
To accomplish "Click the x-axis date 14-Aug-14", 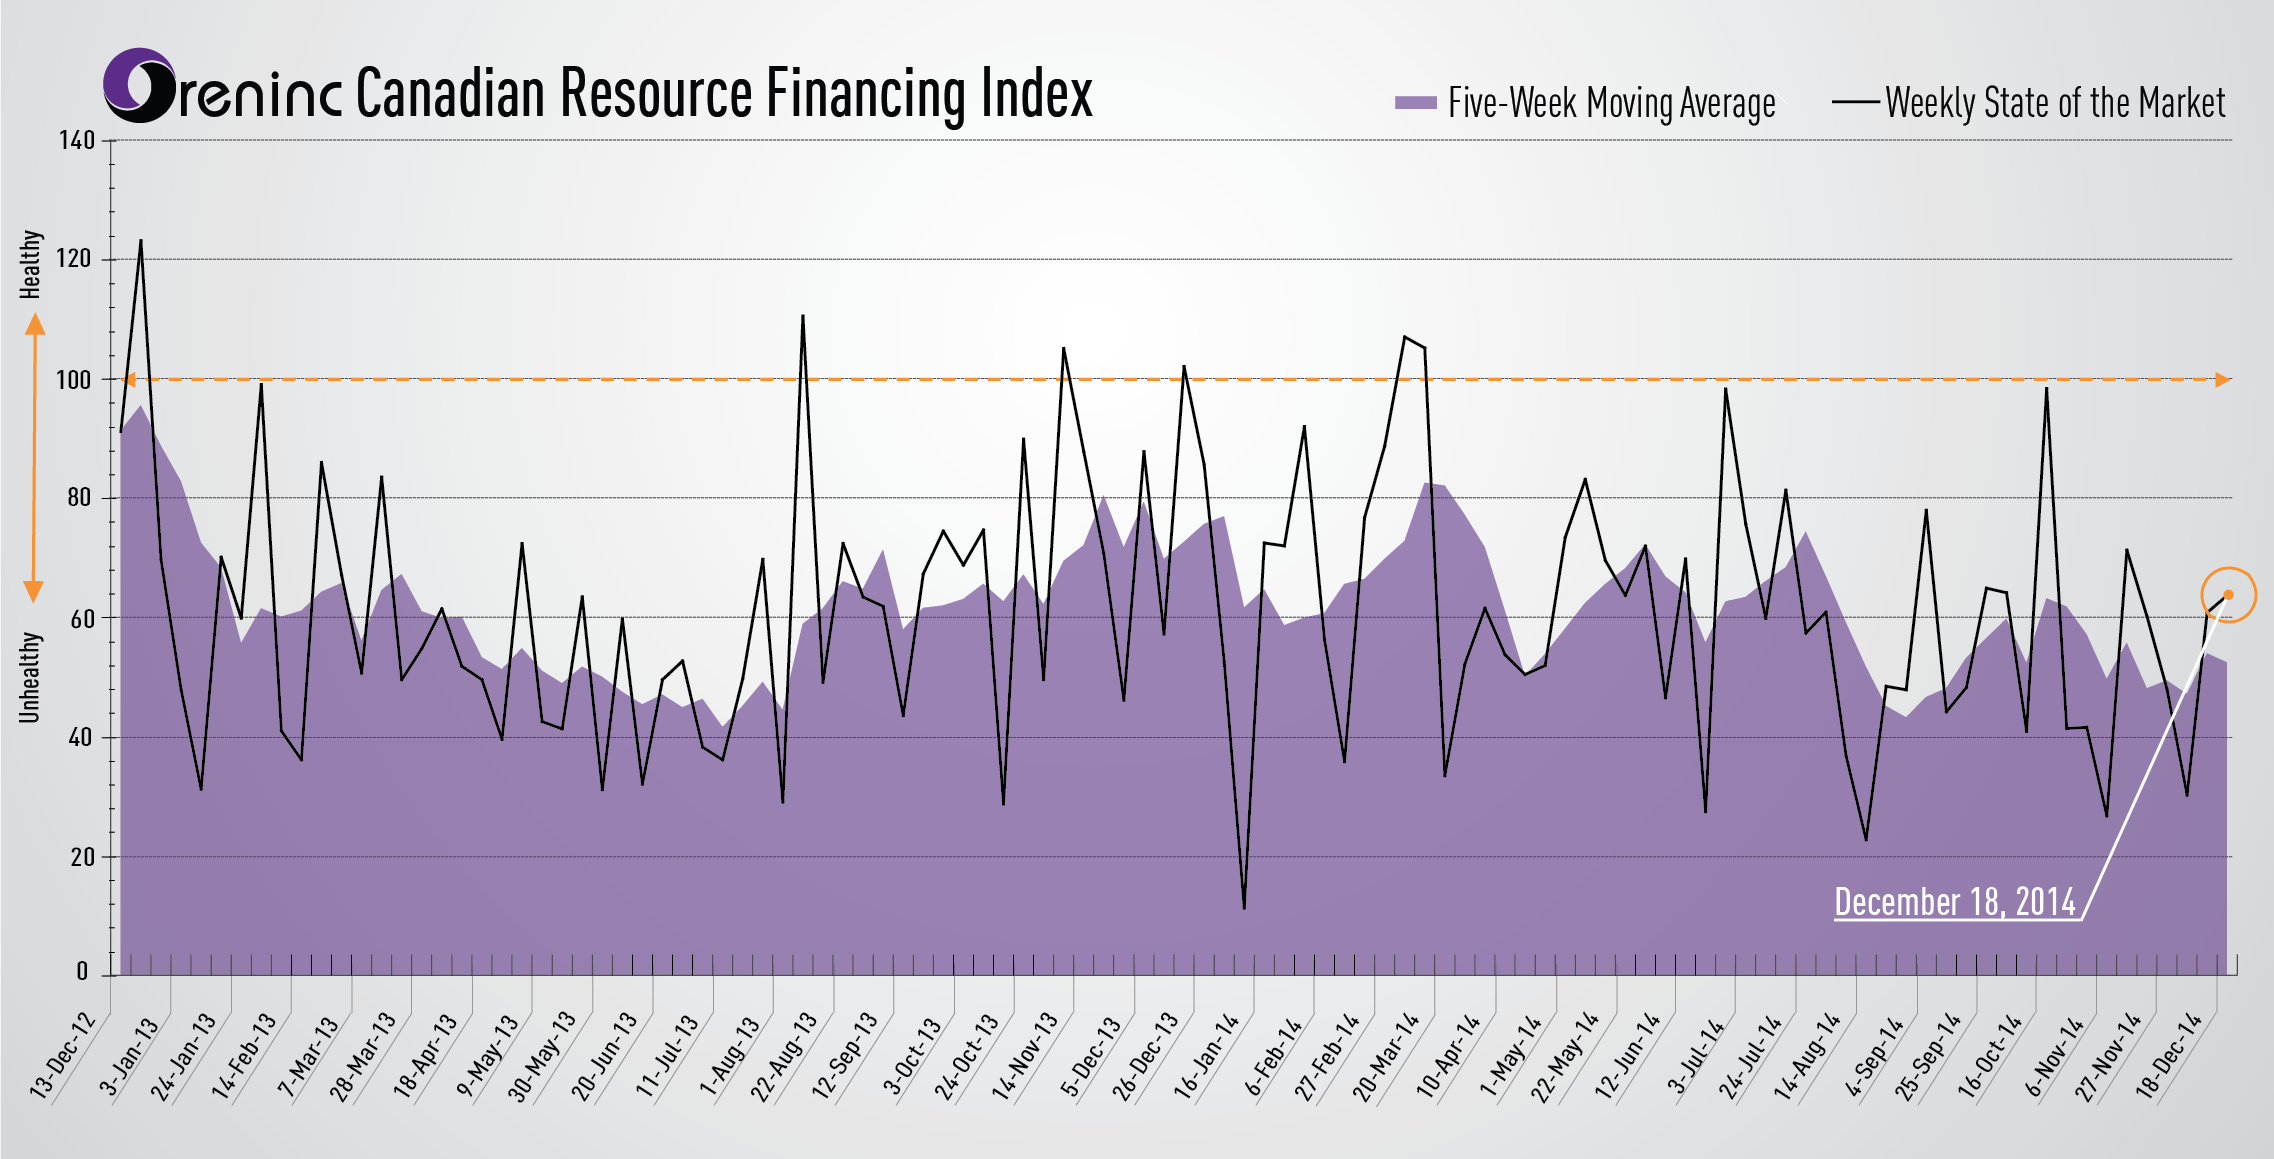I will click(x=1807, y=1056).
